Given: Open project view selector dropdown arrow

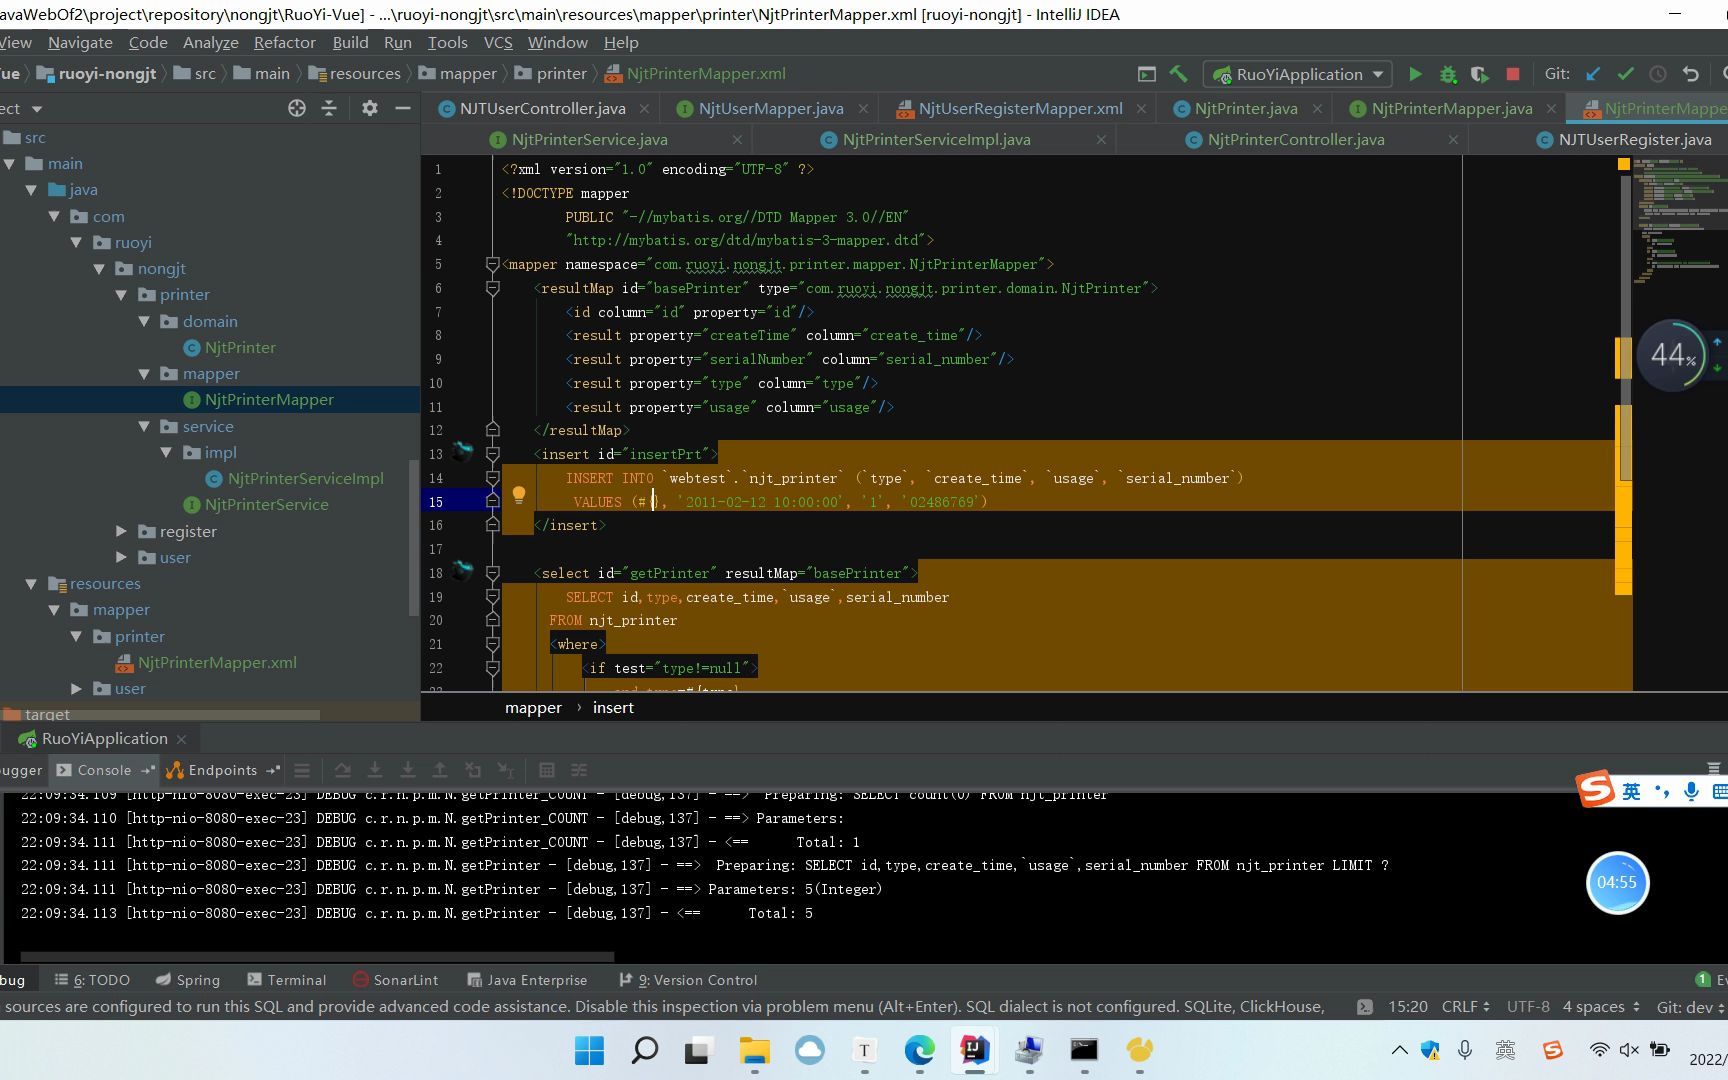Looking at the screenshot, I should pyautogui.click(x=37, y=108).
